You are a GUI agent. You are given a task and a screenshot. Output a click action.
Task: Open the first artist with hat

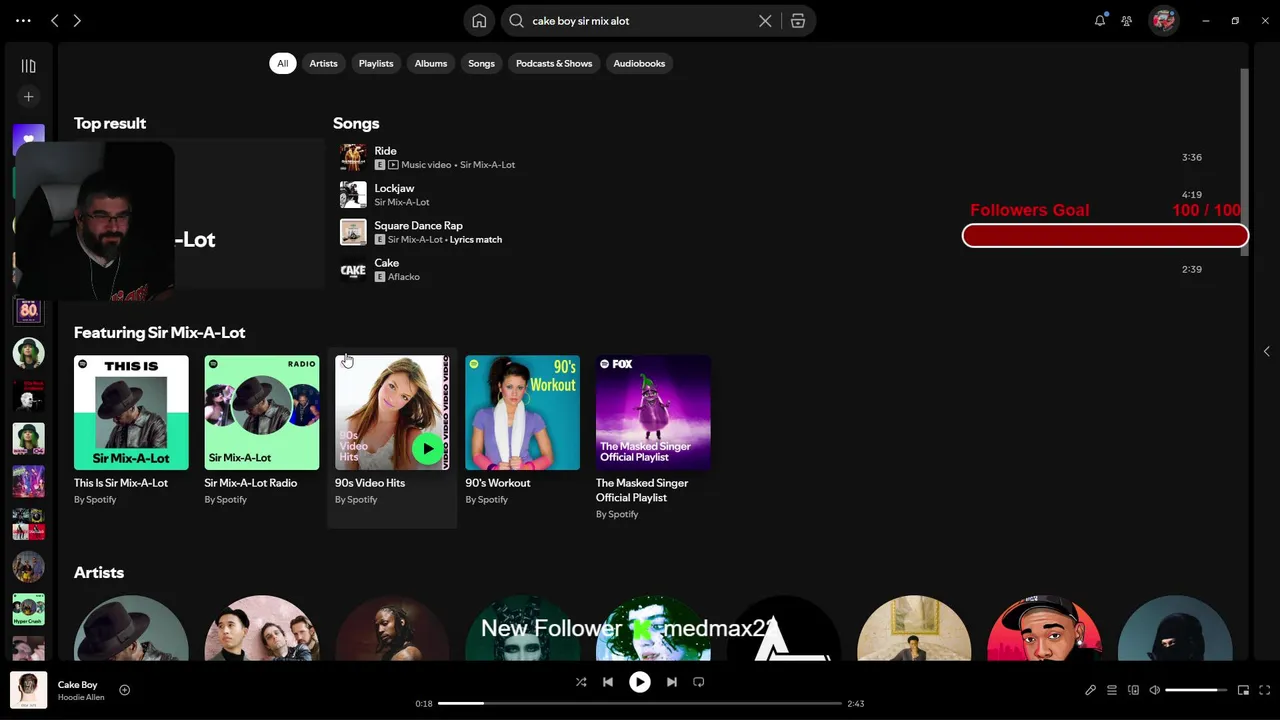[131, 628]
